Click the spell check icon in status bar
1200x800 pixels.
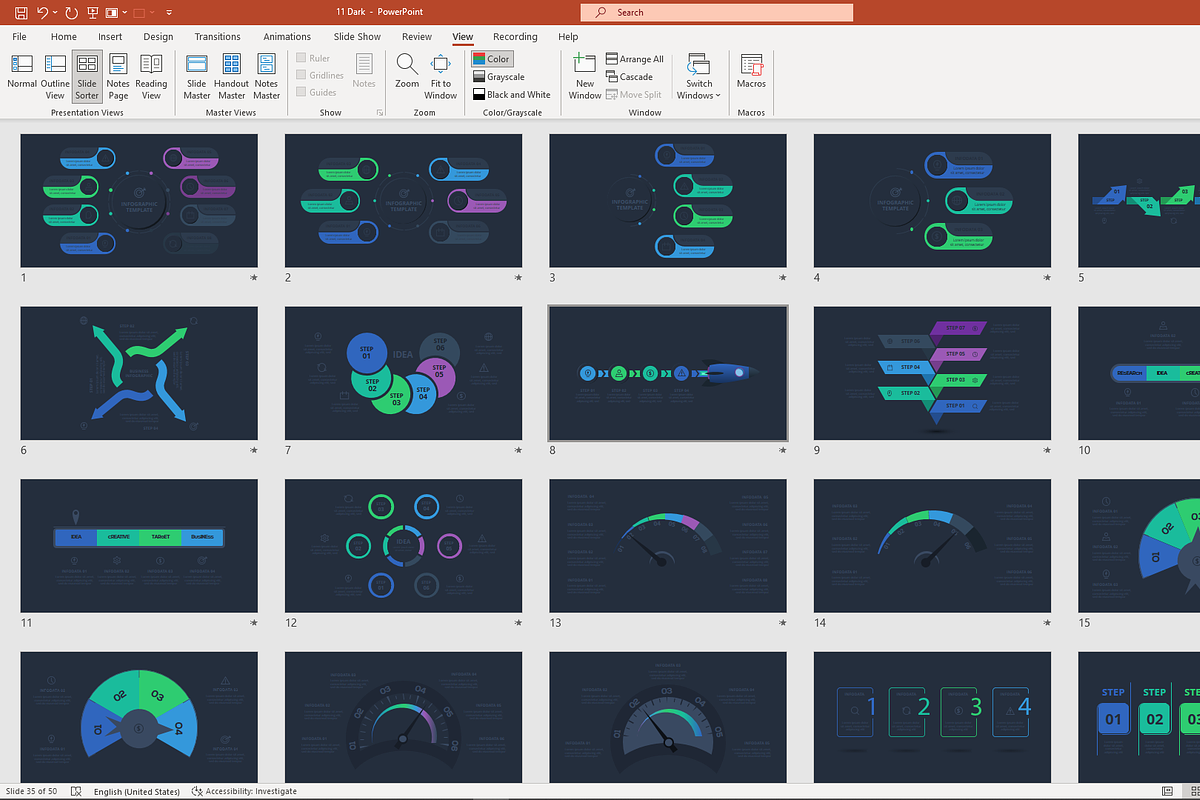[74, 791]
